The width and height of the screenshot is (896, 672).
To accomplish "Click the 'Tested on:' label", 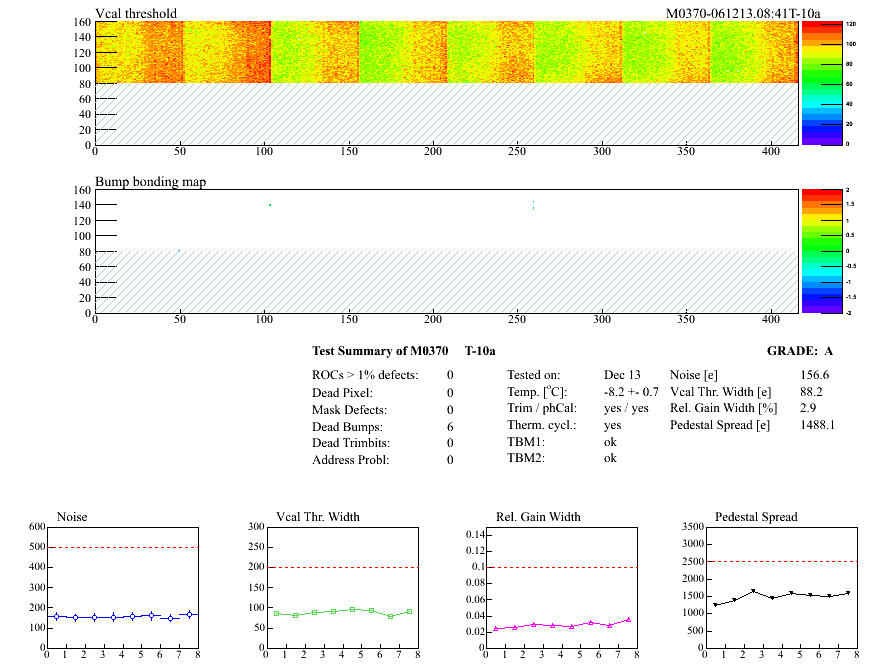I will [534, 374].
